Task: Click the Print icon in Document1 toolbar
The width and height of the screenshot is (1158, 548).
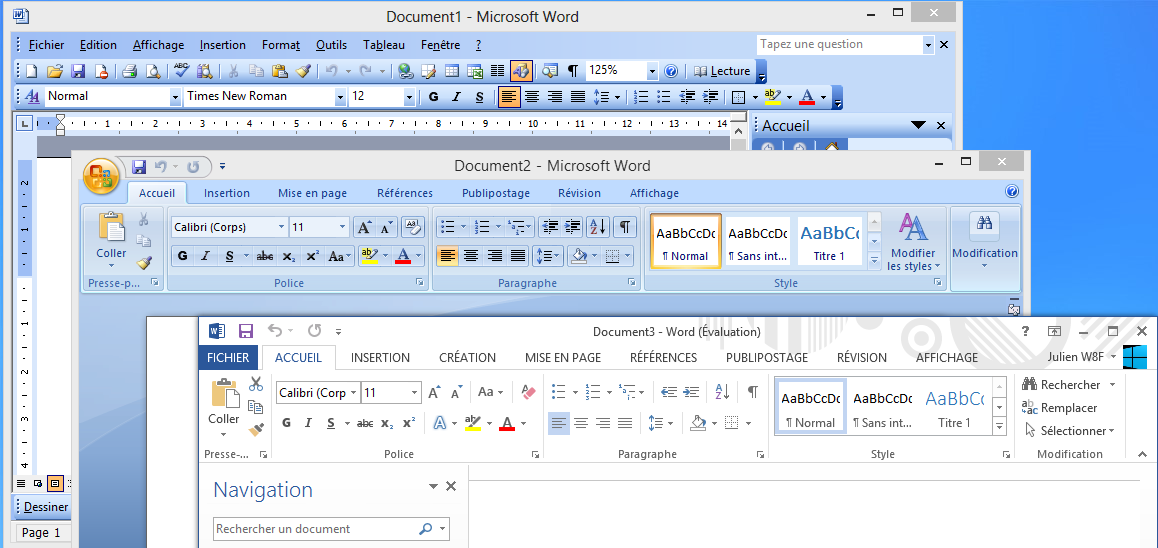Action: [x=130, y=71]
